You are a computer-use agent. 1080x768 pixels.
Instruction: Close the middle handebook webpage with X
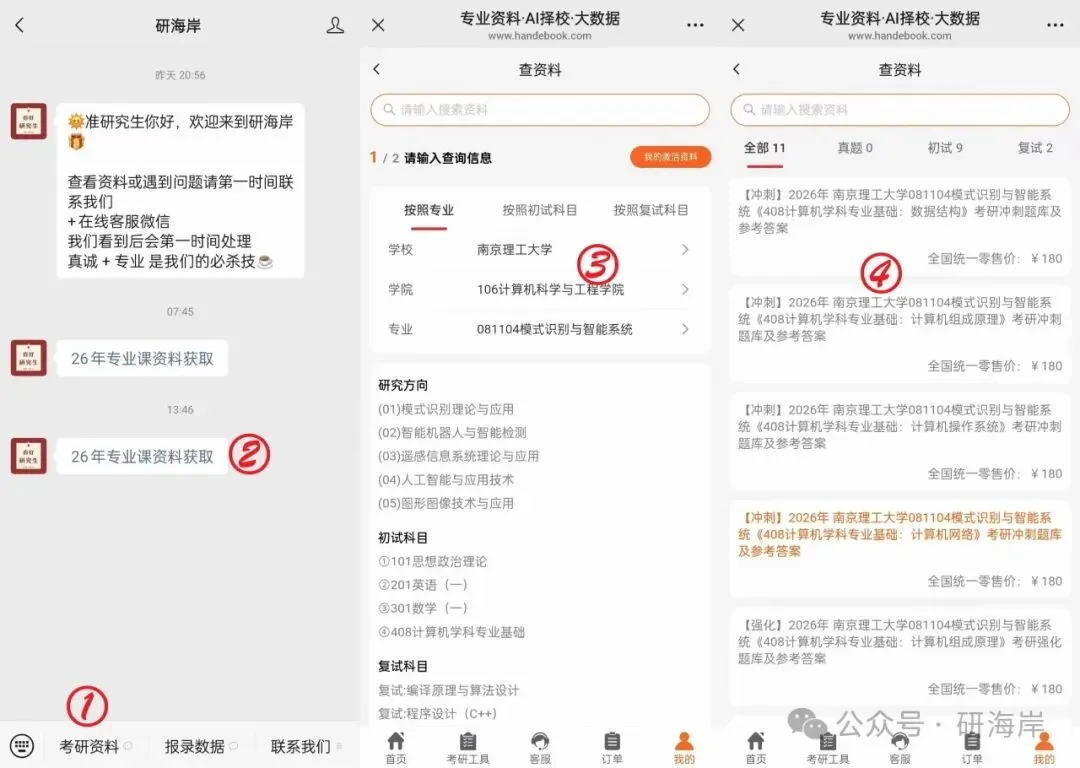378,25
